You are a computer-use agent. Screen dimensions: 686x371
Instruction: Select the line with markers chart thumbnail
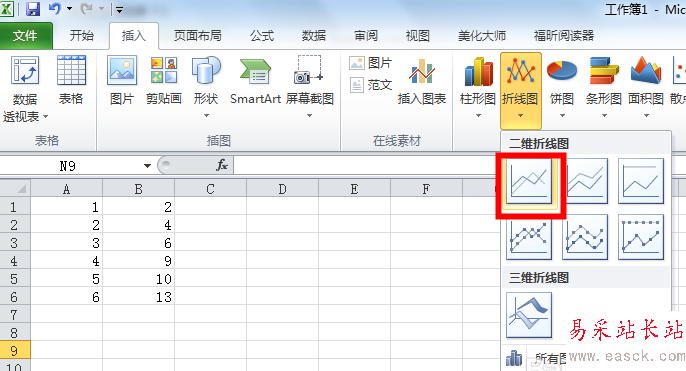pos(529,238)
